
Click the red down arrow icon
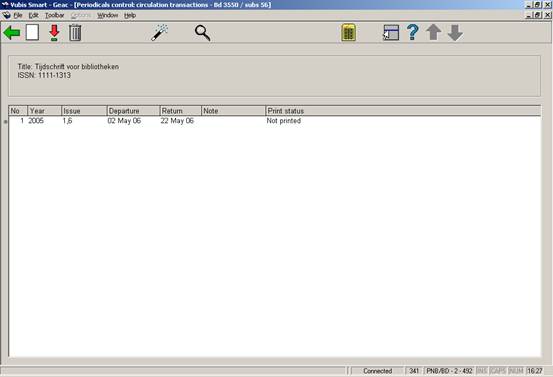tap(54, 33)
